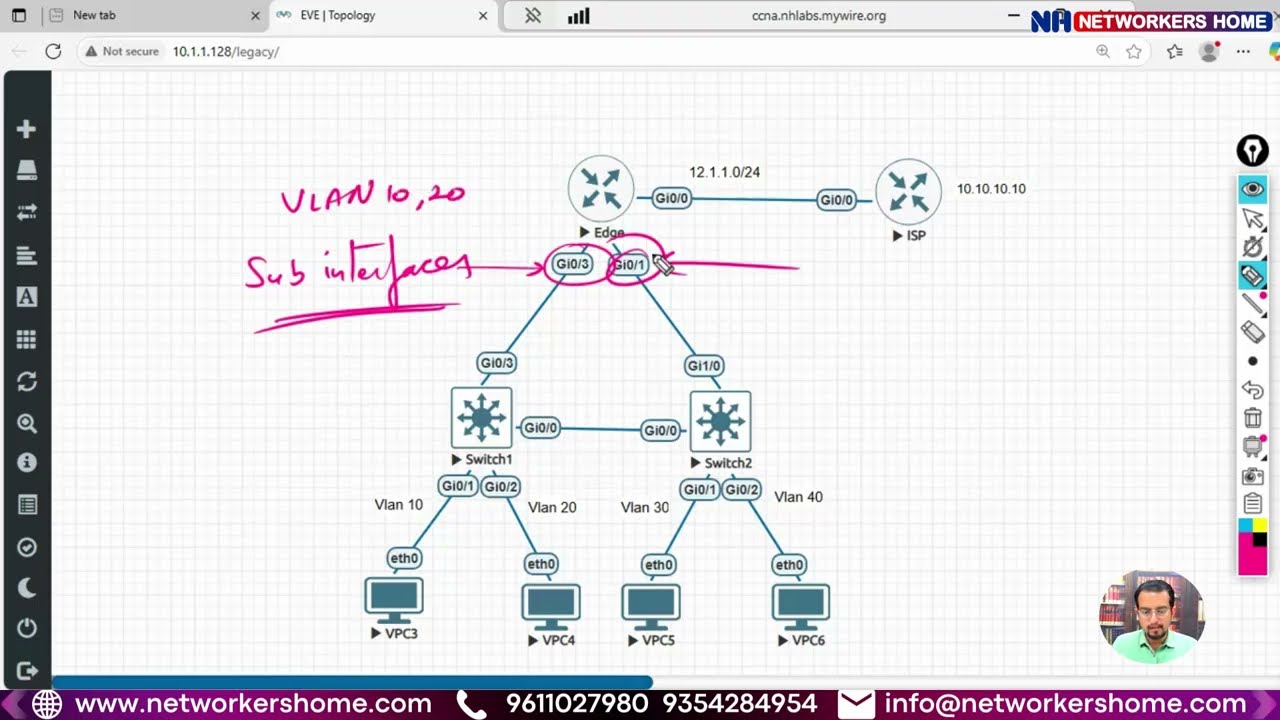Click the Edge router node

pos(601,189)
